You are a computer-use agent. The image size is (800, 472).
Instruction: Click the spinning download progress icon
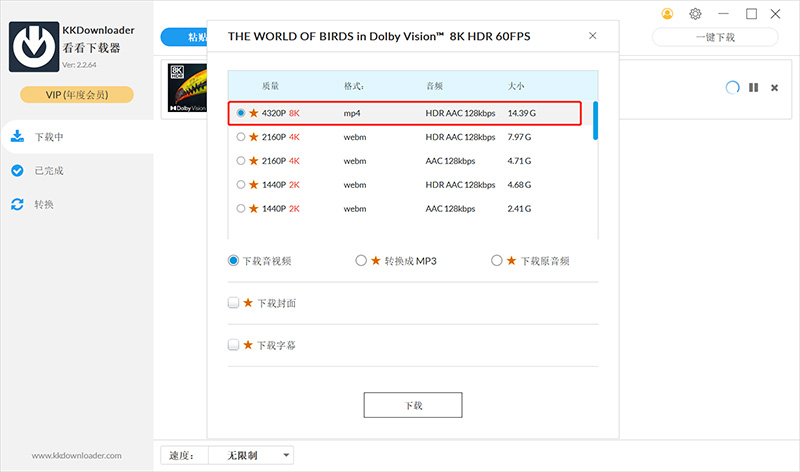[732, 88]
